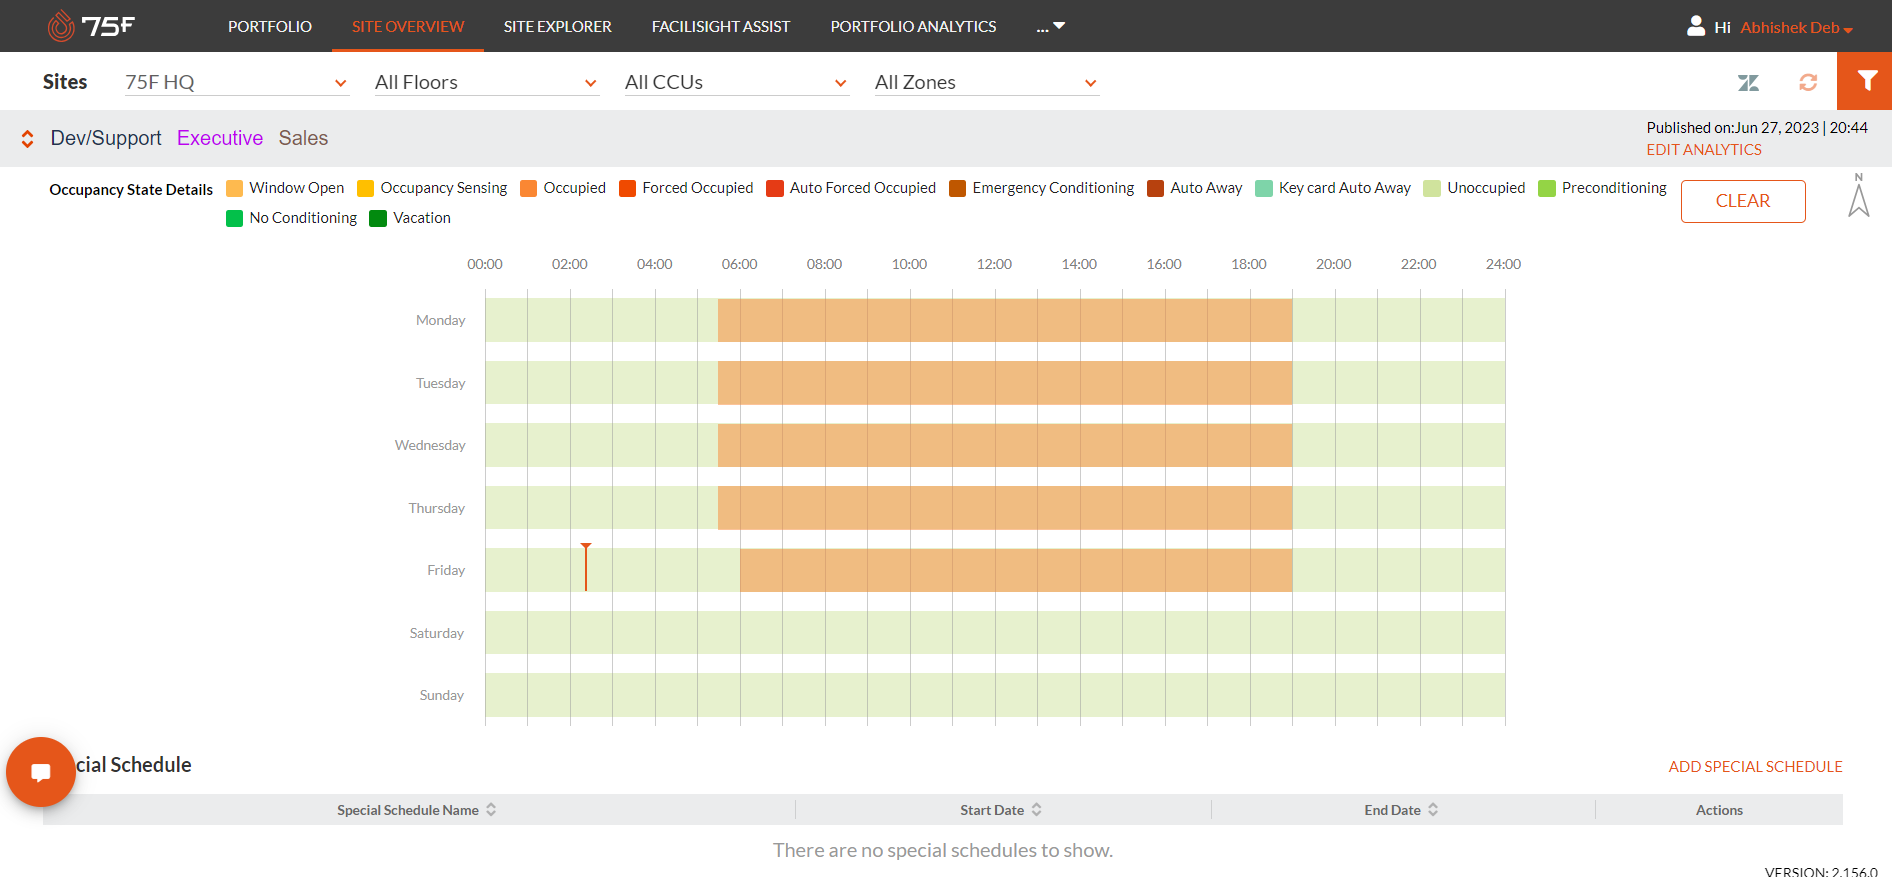The height and width of the screenshot is (877, 1892).
Task: Open the Portfolio Analytics tab
Action: tap(913, 27)
